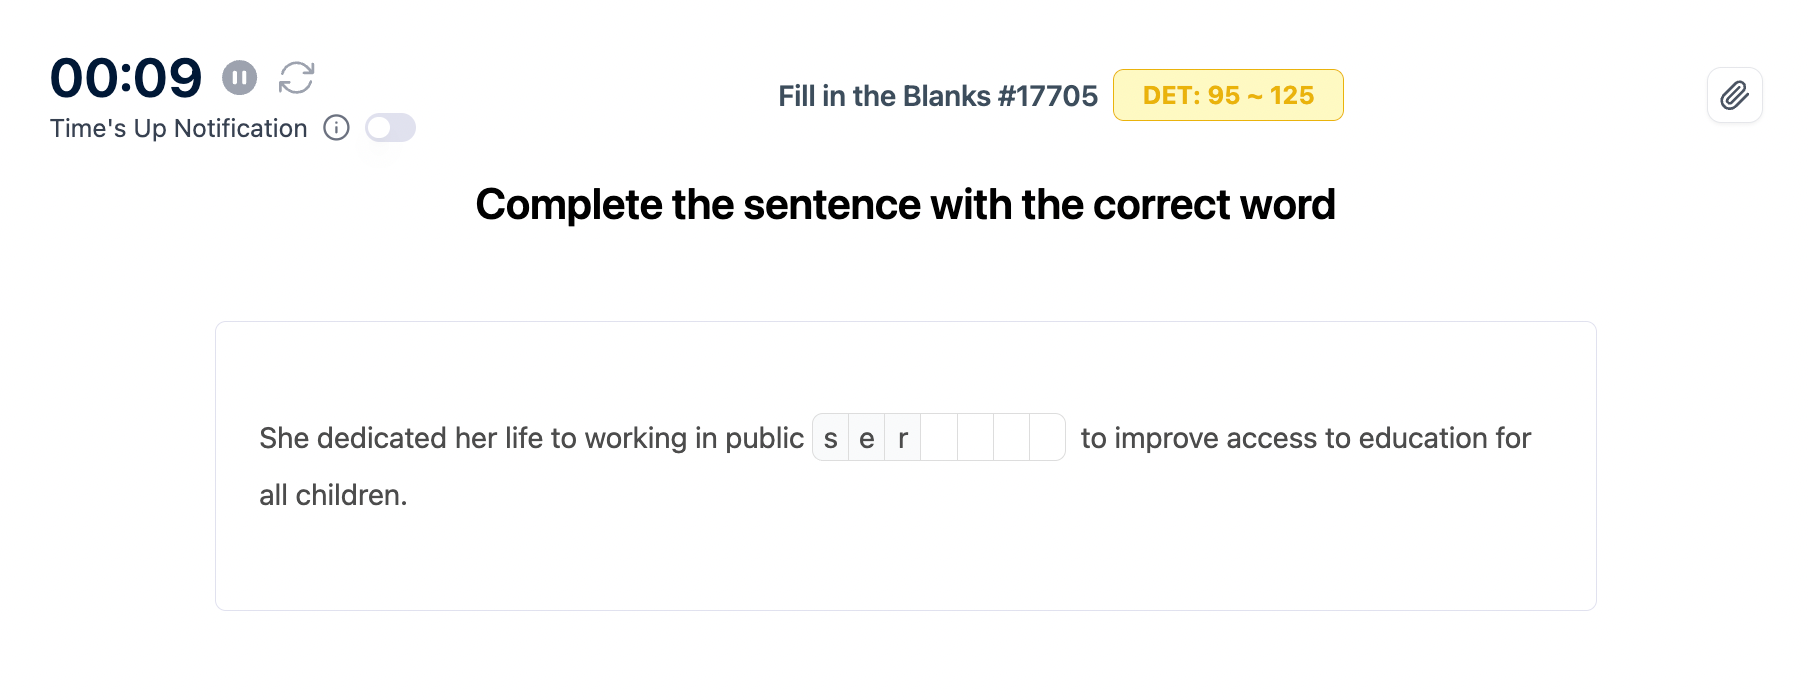Select the letter box containing 'e'
1808x700 pixels.
click(x=867, y=438)
